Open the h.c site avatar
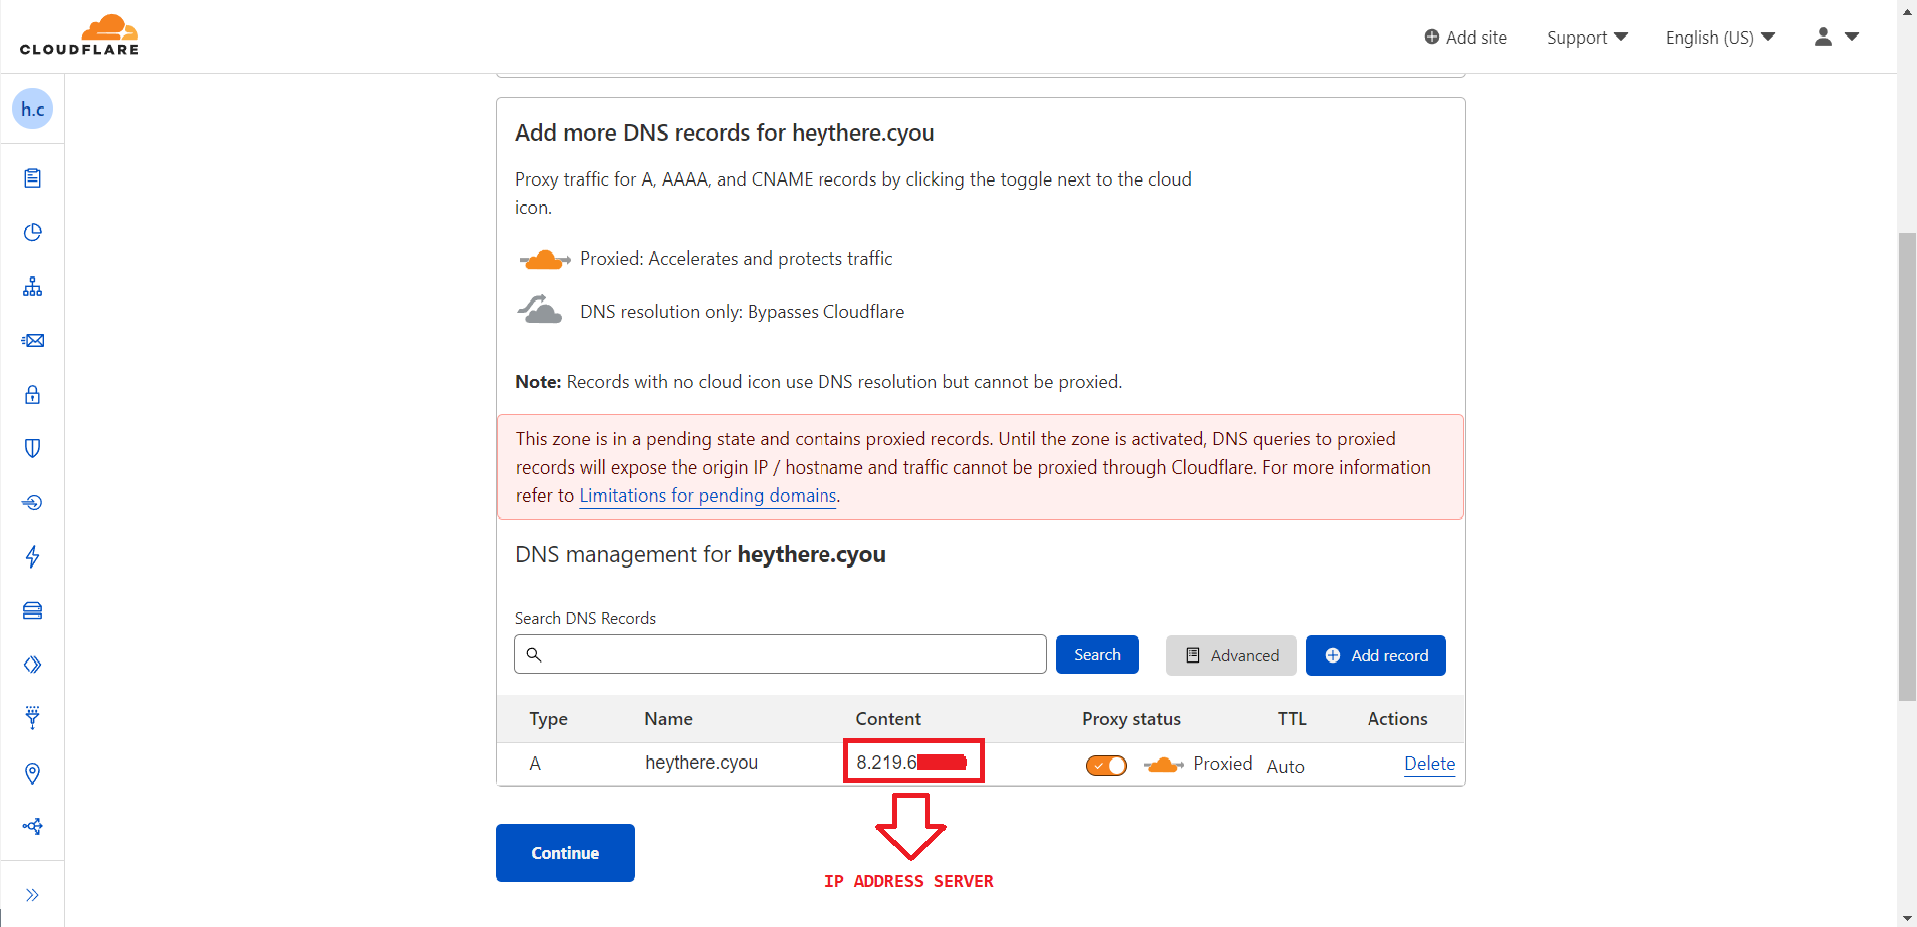The height and width of the screenshot is (927, 1917). (32, 109)
